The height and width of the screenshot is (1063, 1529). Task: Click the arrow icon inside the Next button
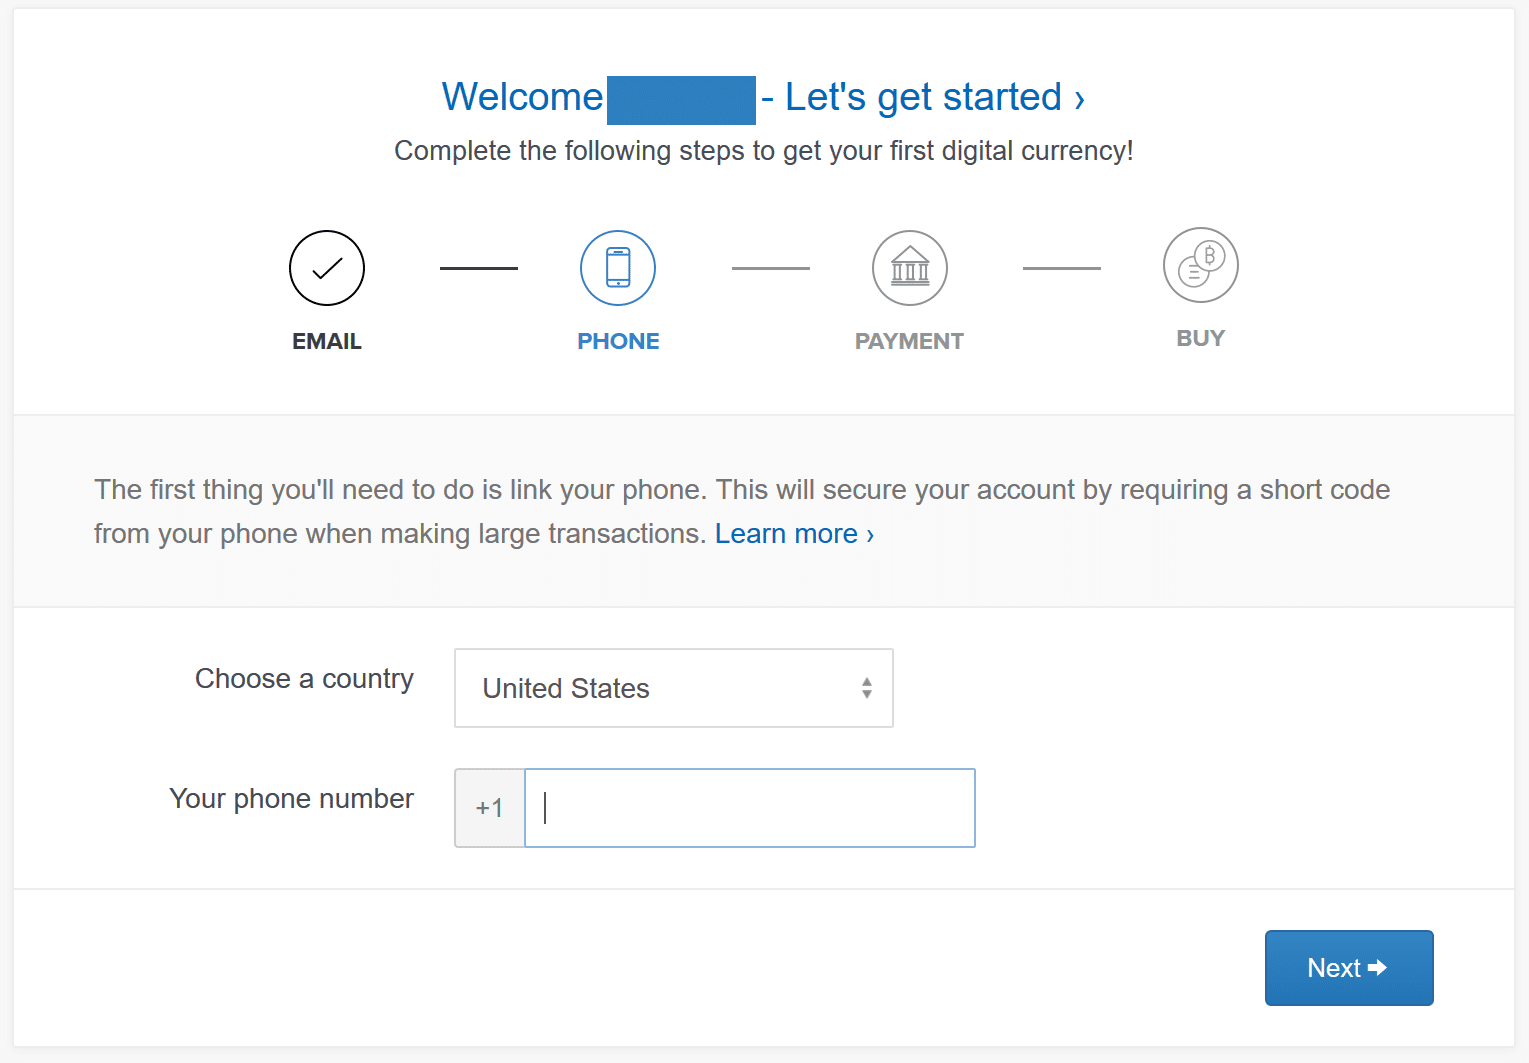click(1379, 967)
